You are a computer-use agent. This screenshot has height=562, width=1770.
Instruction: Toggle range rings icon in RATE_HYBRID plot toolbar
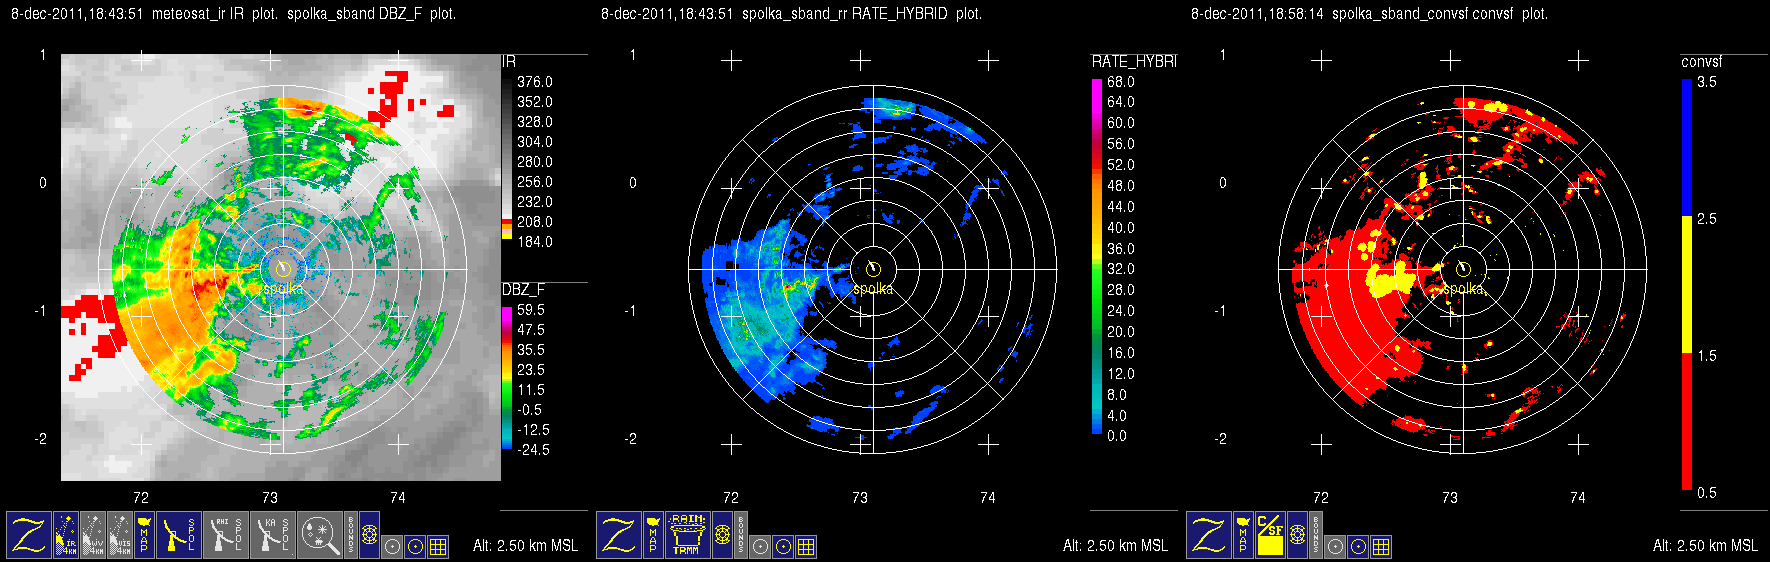pos(722,535)
